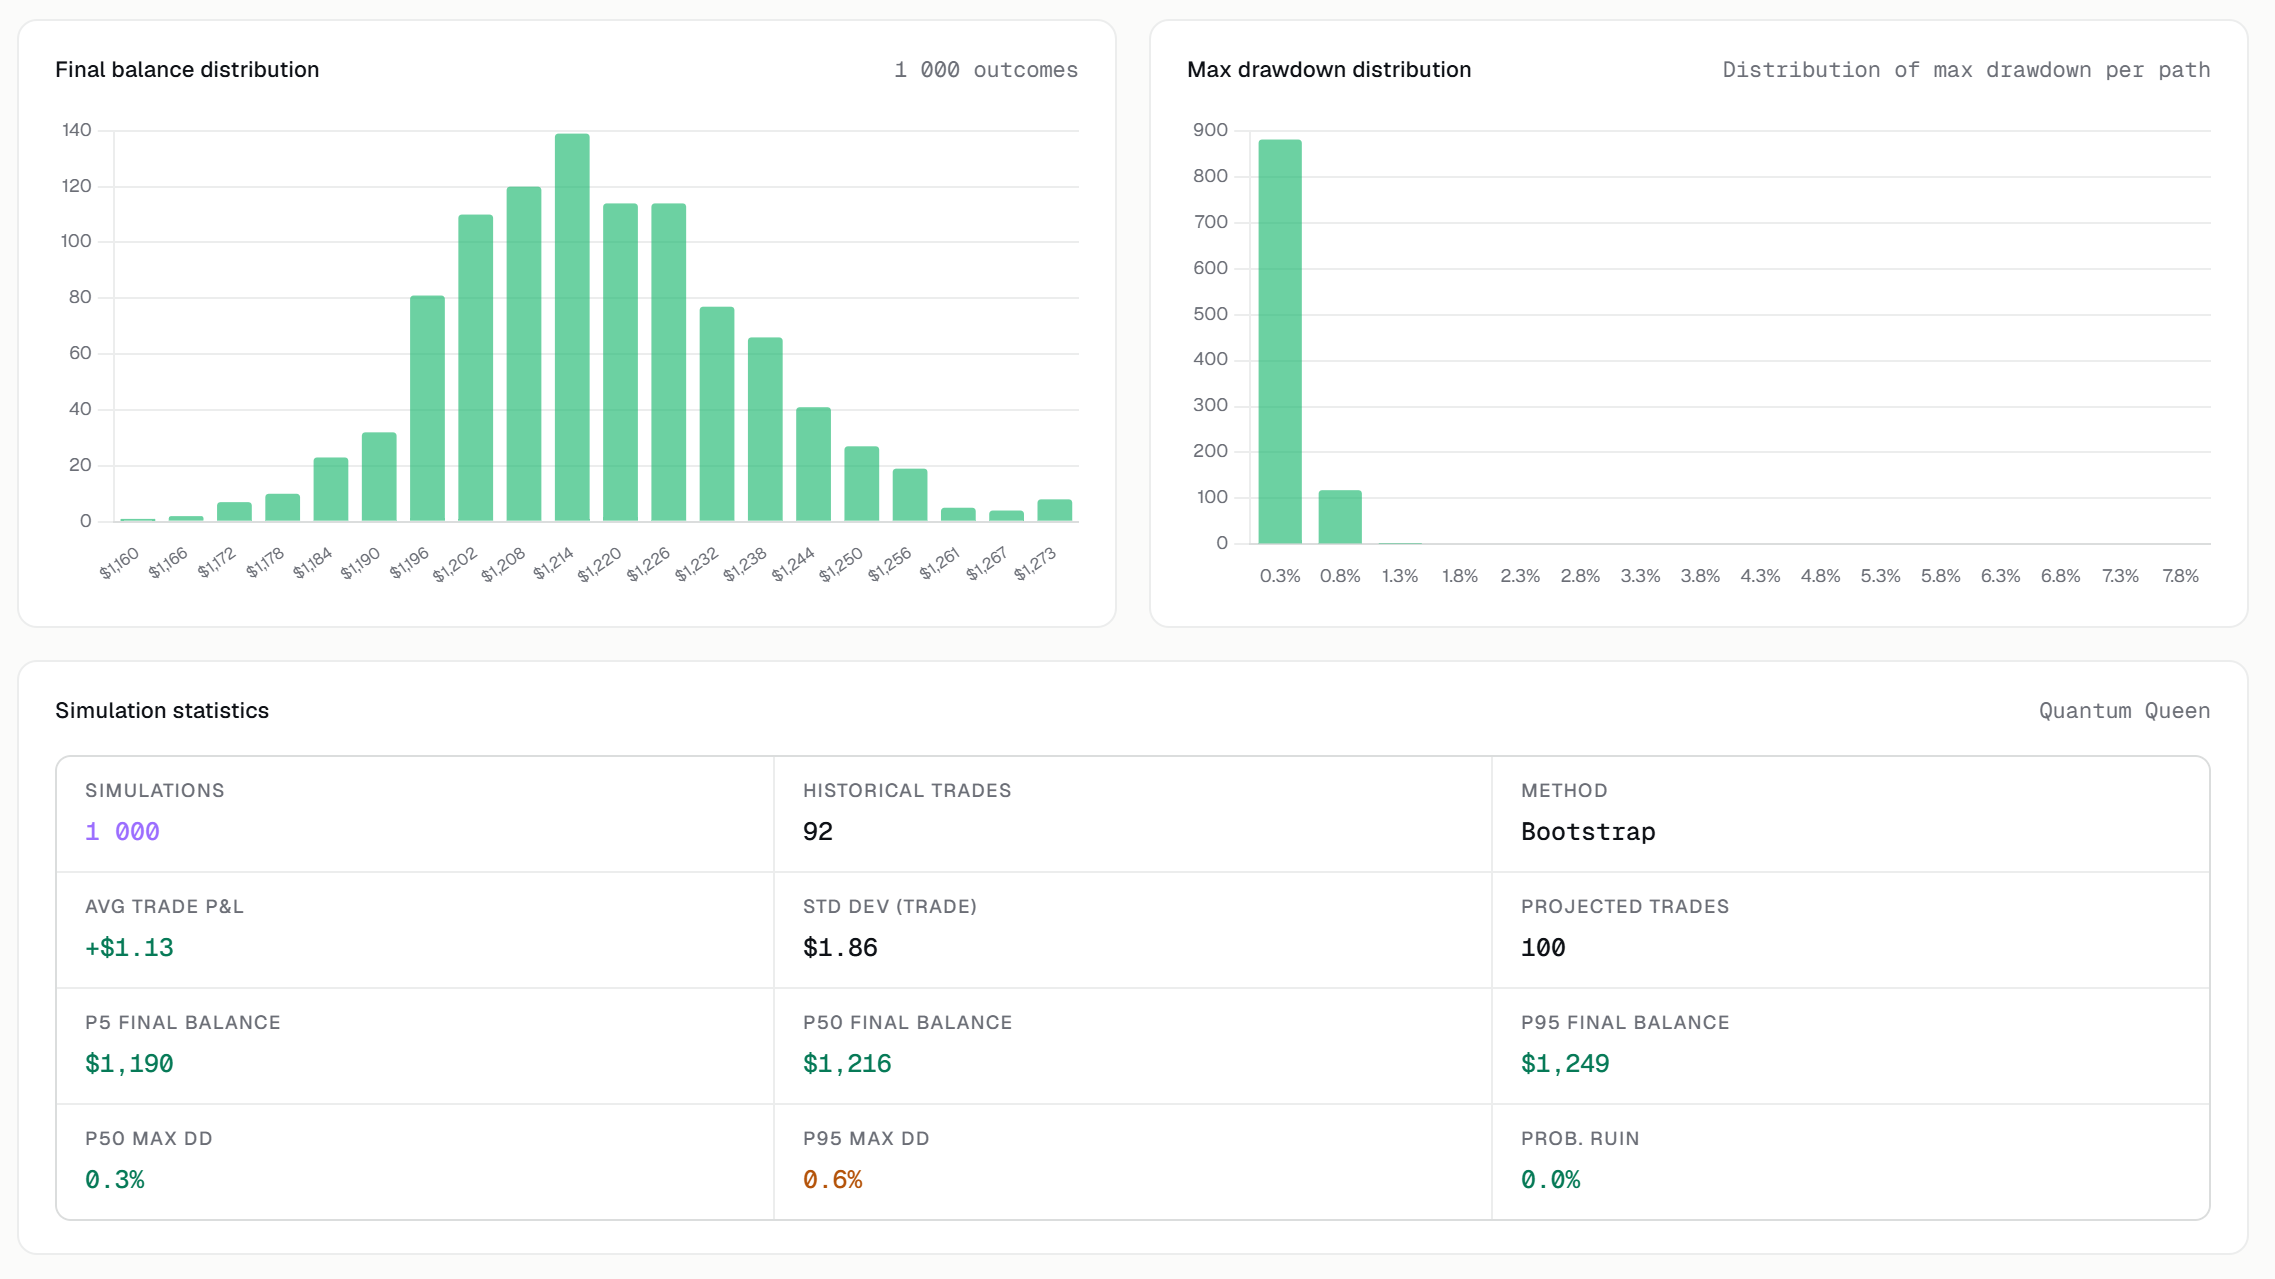Click the $1,232 histogram bar
This screenshot has width=2275, height=1279.
point(717,414)
